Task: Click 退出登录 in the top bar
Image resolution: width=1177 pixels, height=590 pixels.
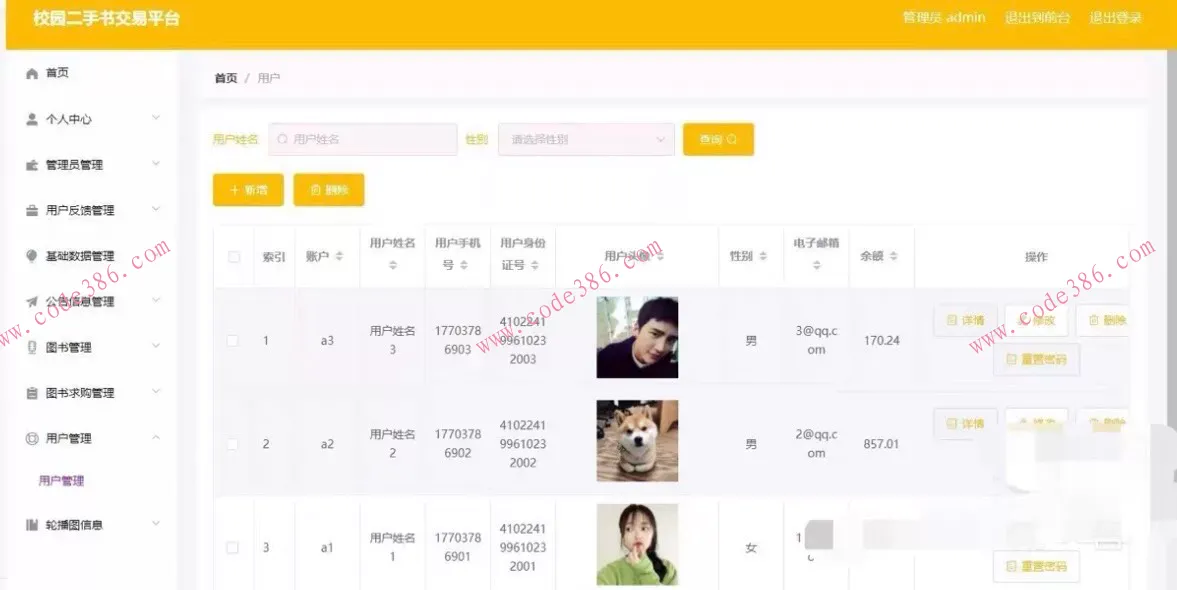Action: pyautogui.click(x=1114, y=18)
